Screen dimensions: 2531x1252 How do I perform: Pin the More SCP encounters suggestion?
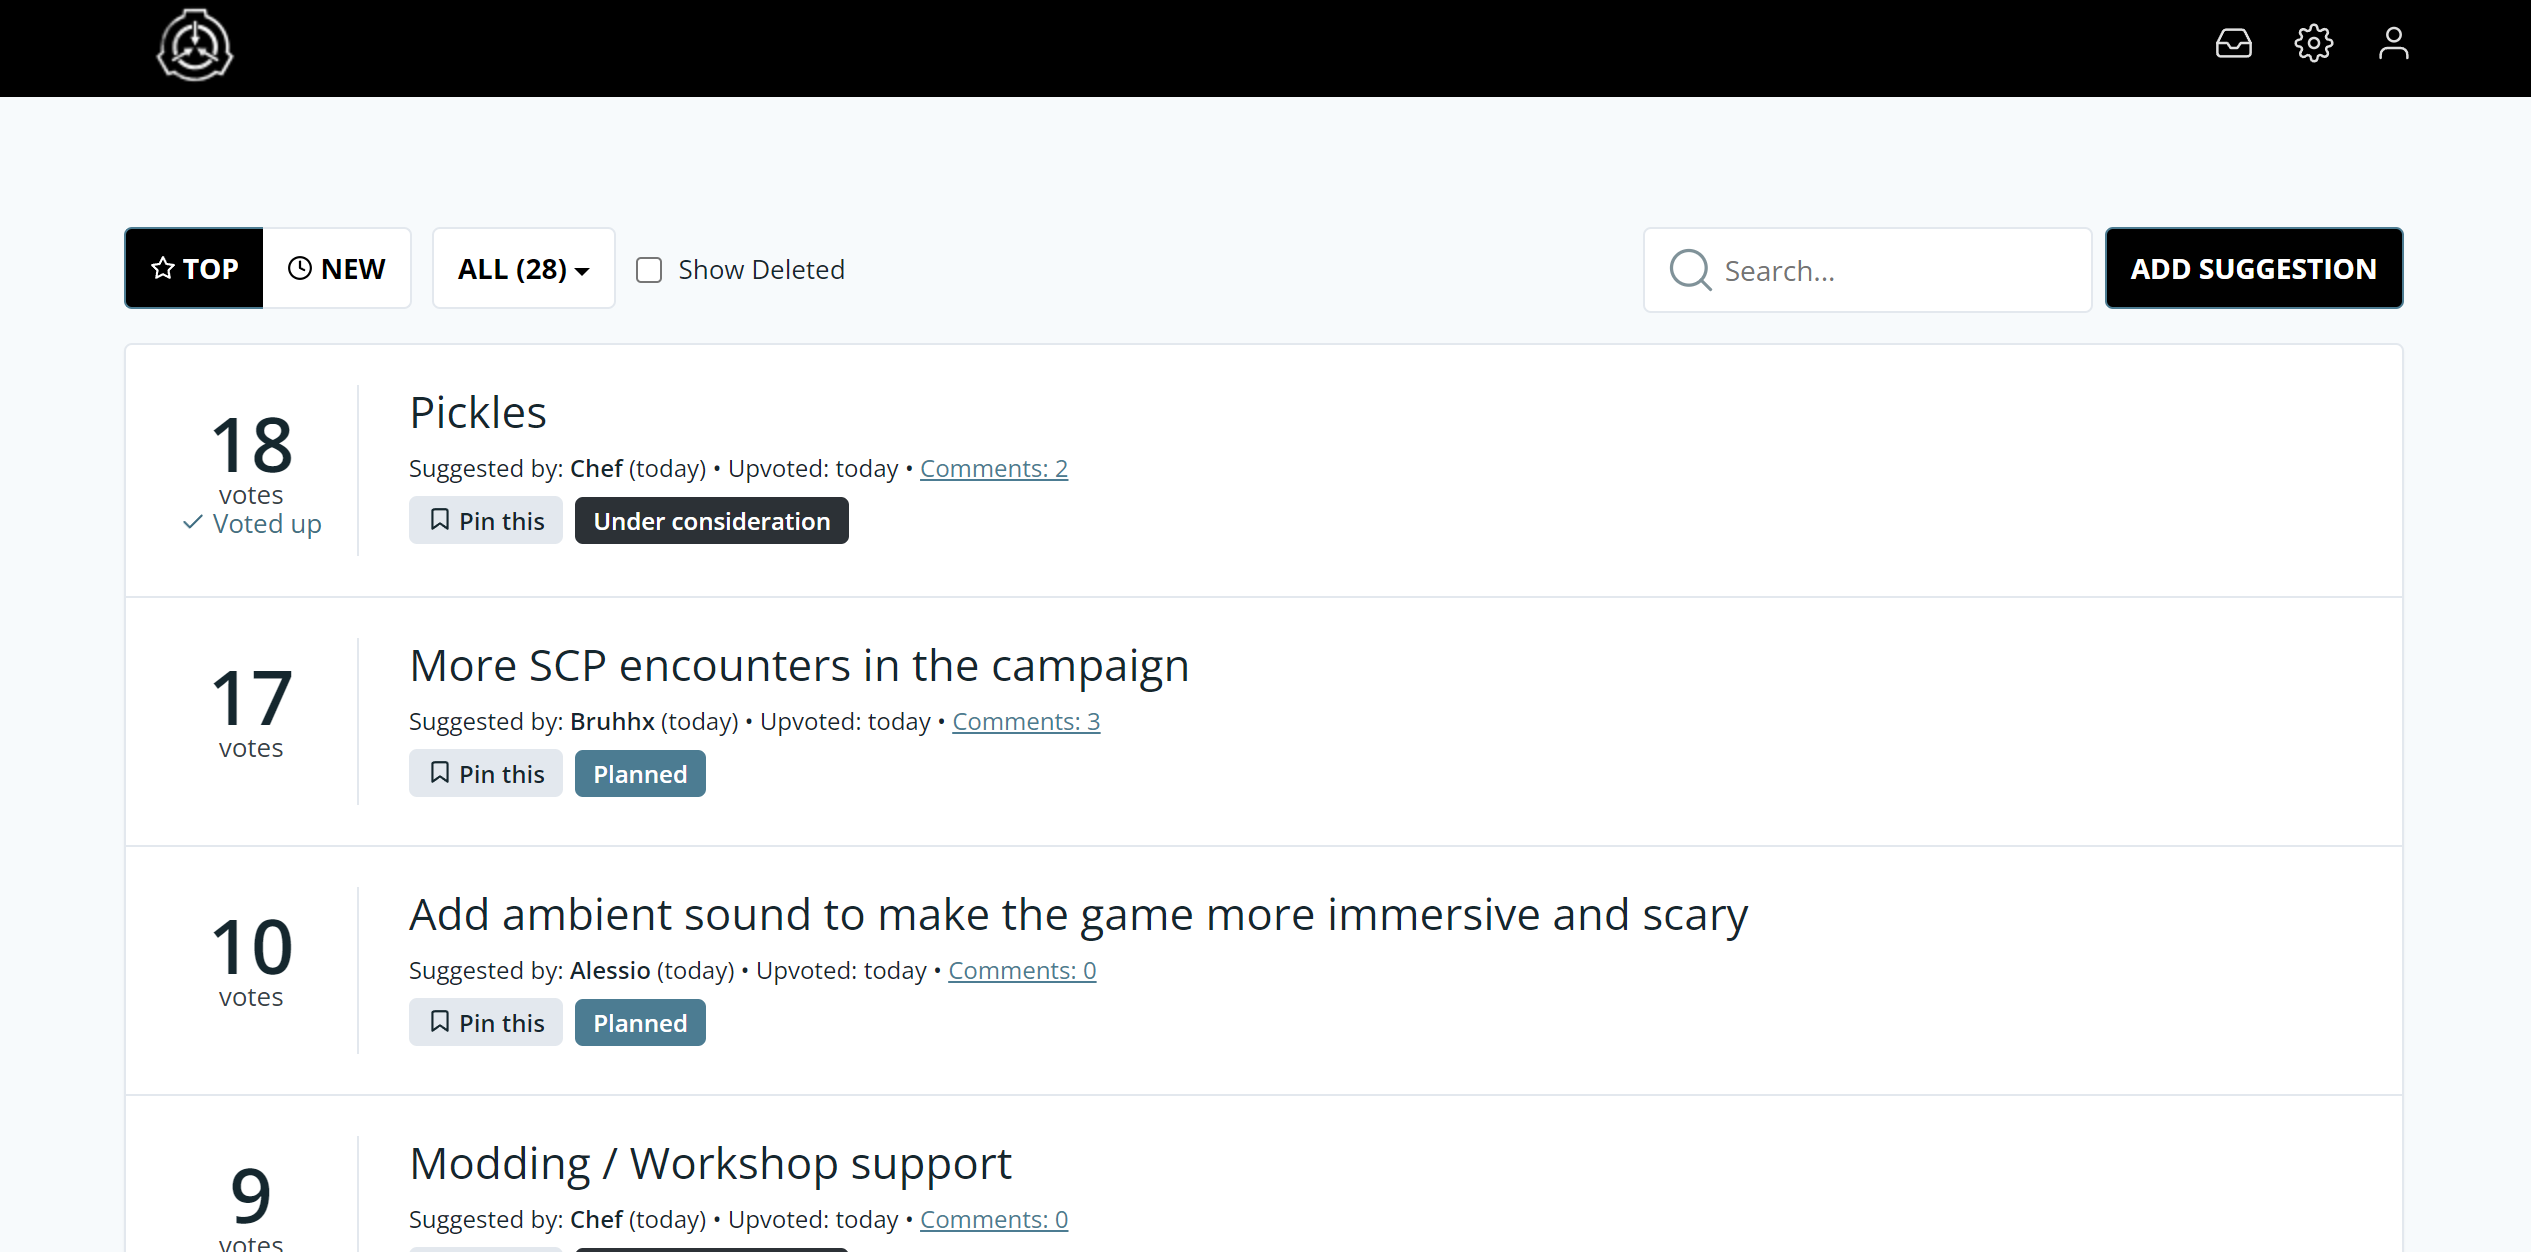[486, 774]
